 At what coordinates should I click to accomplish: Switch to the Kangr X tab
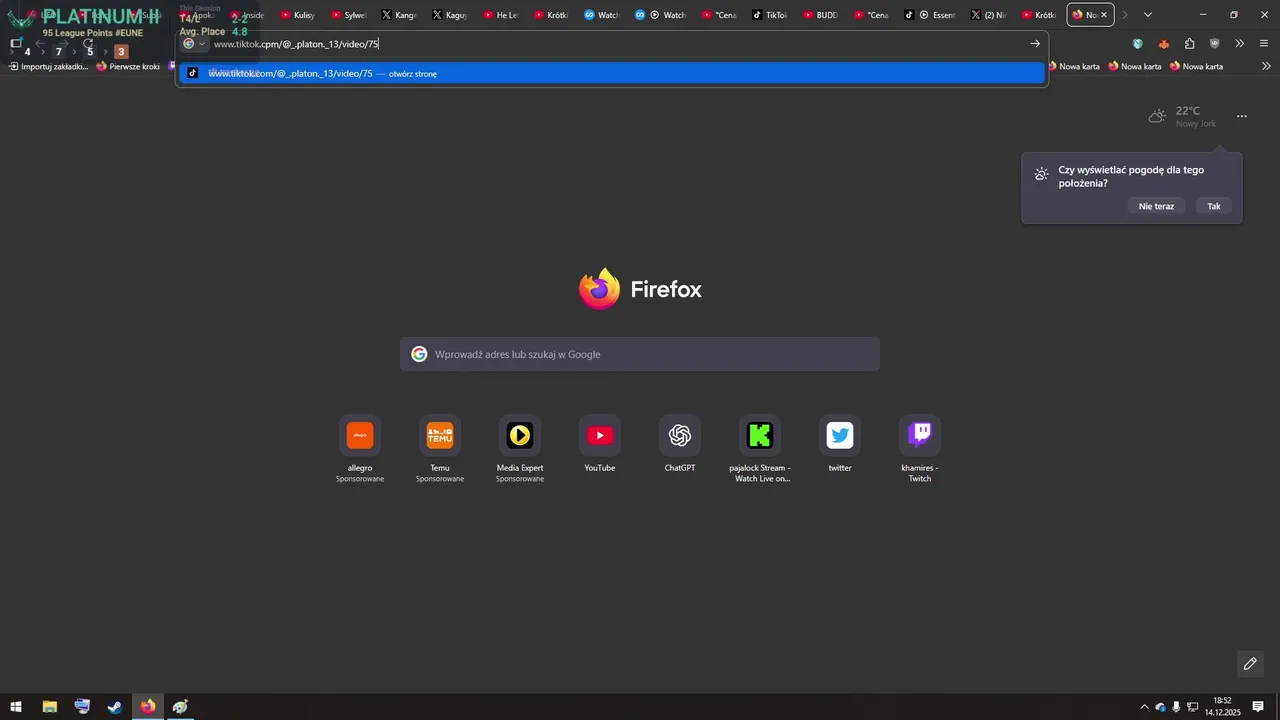(x=399, y=15)
